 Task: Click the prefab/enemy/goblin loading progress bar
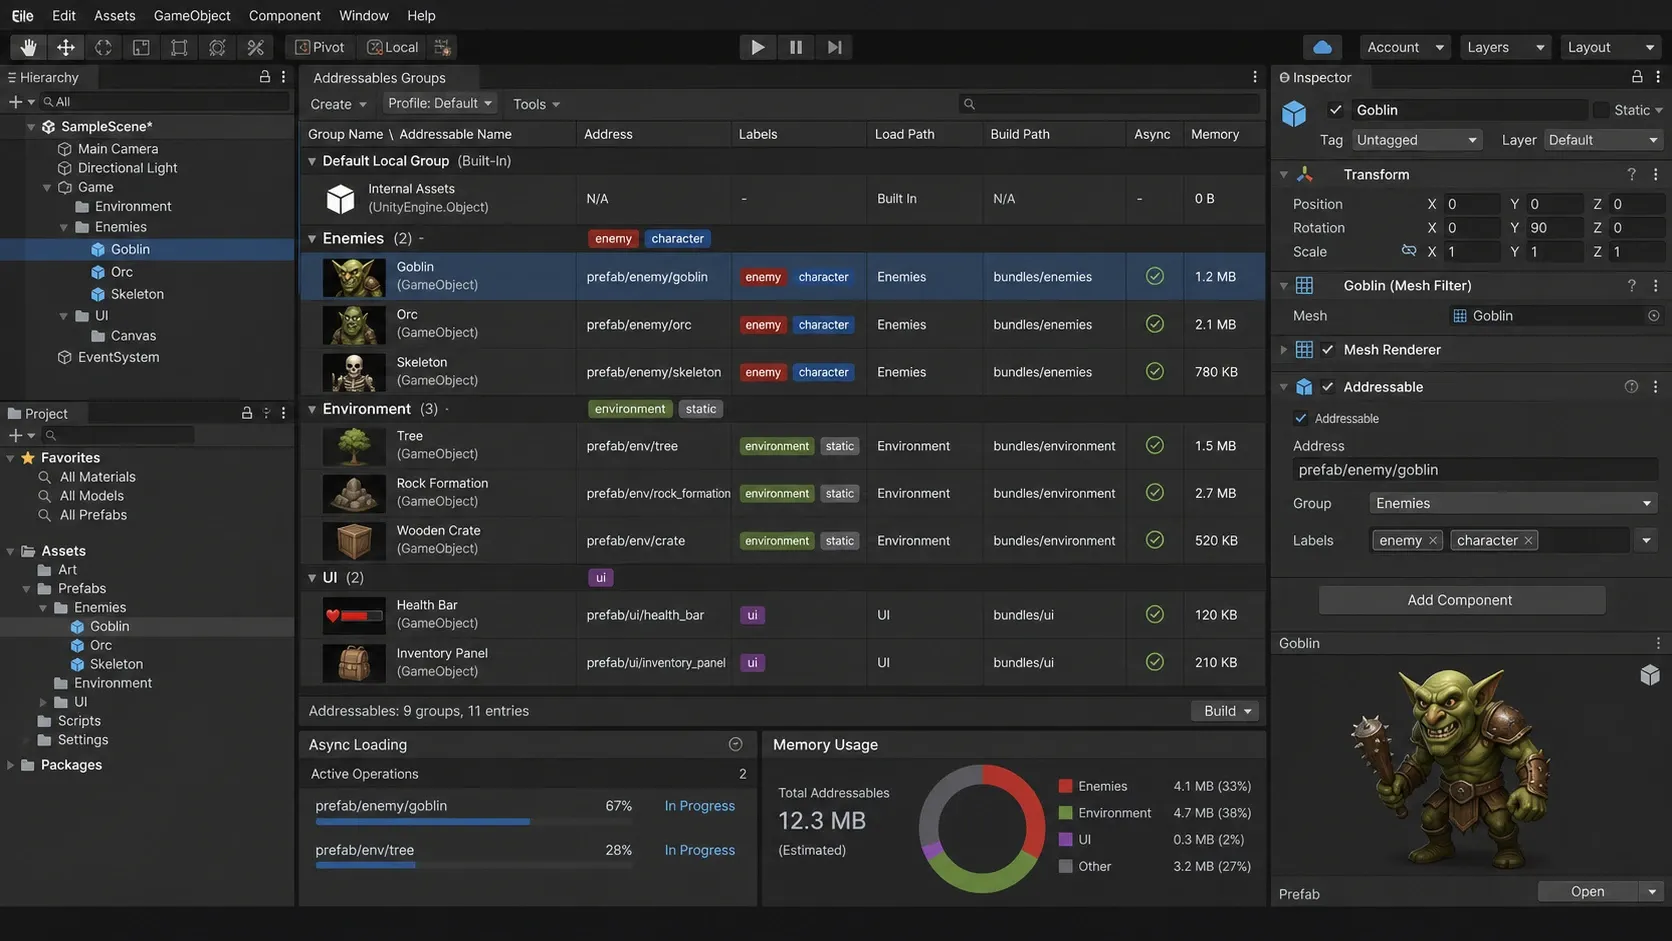coord(474,822)
